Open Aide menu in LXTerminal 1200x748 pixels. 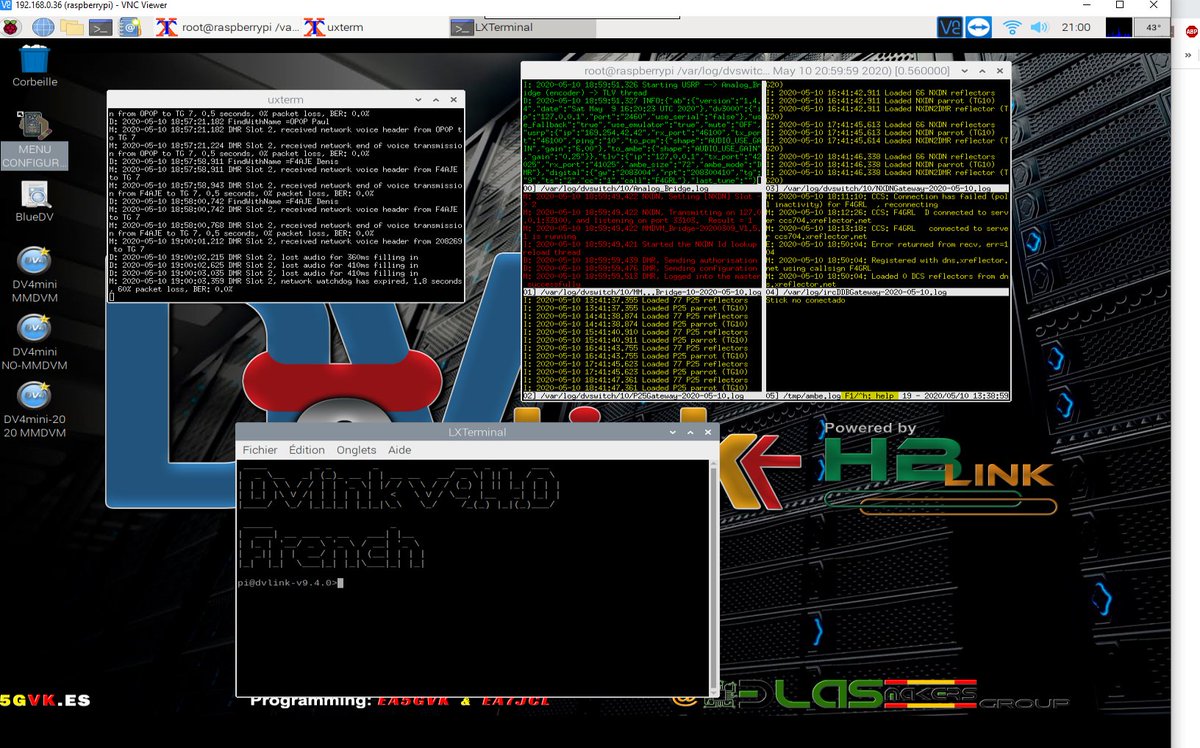(x=400, y=450)
